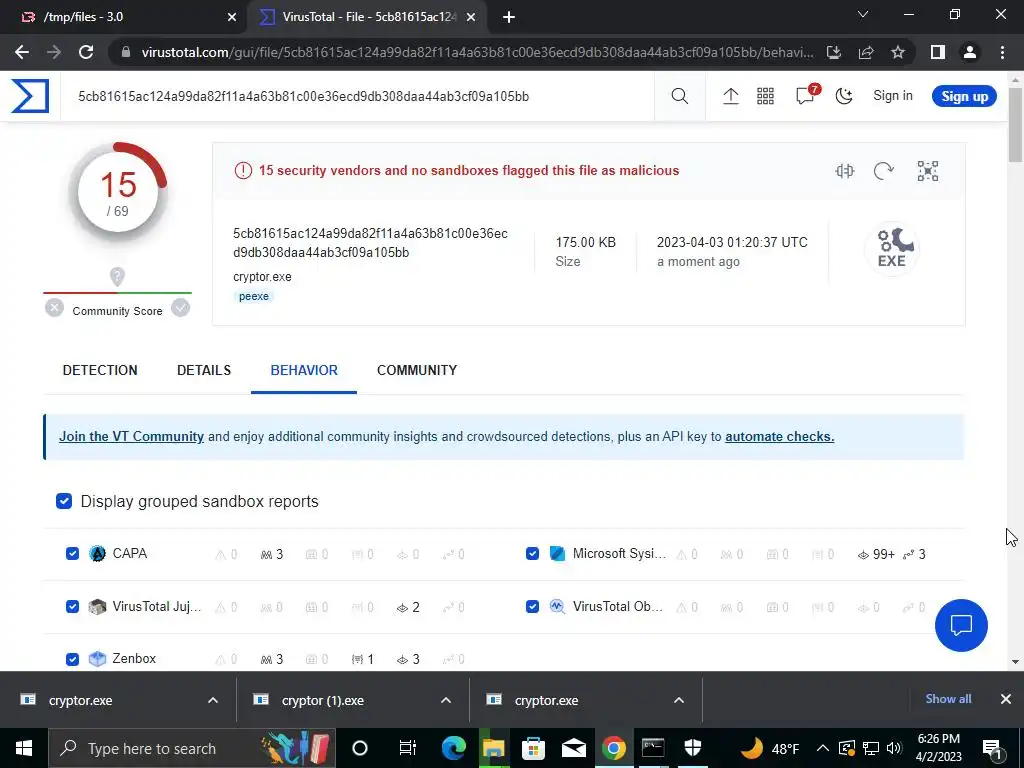1024x768 pixels.
Task: Open Windows Security shield on taskbar
Action: pos(693,748)
